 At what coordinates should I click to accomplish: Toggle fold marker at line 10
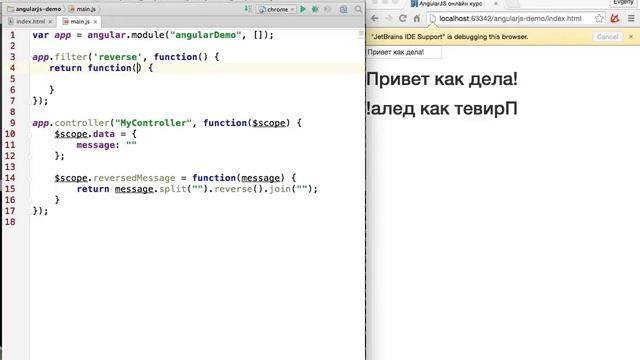tap(30, 134)
